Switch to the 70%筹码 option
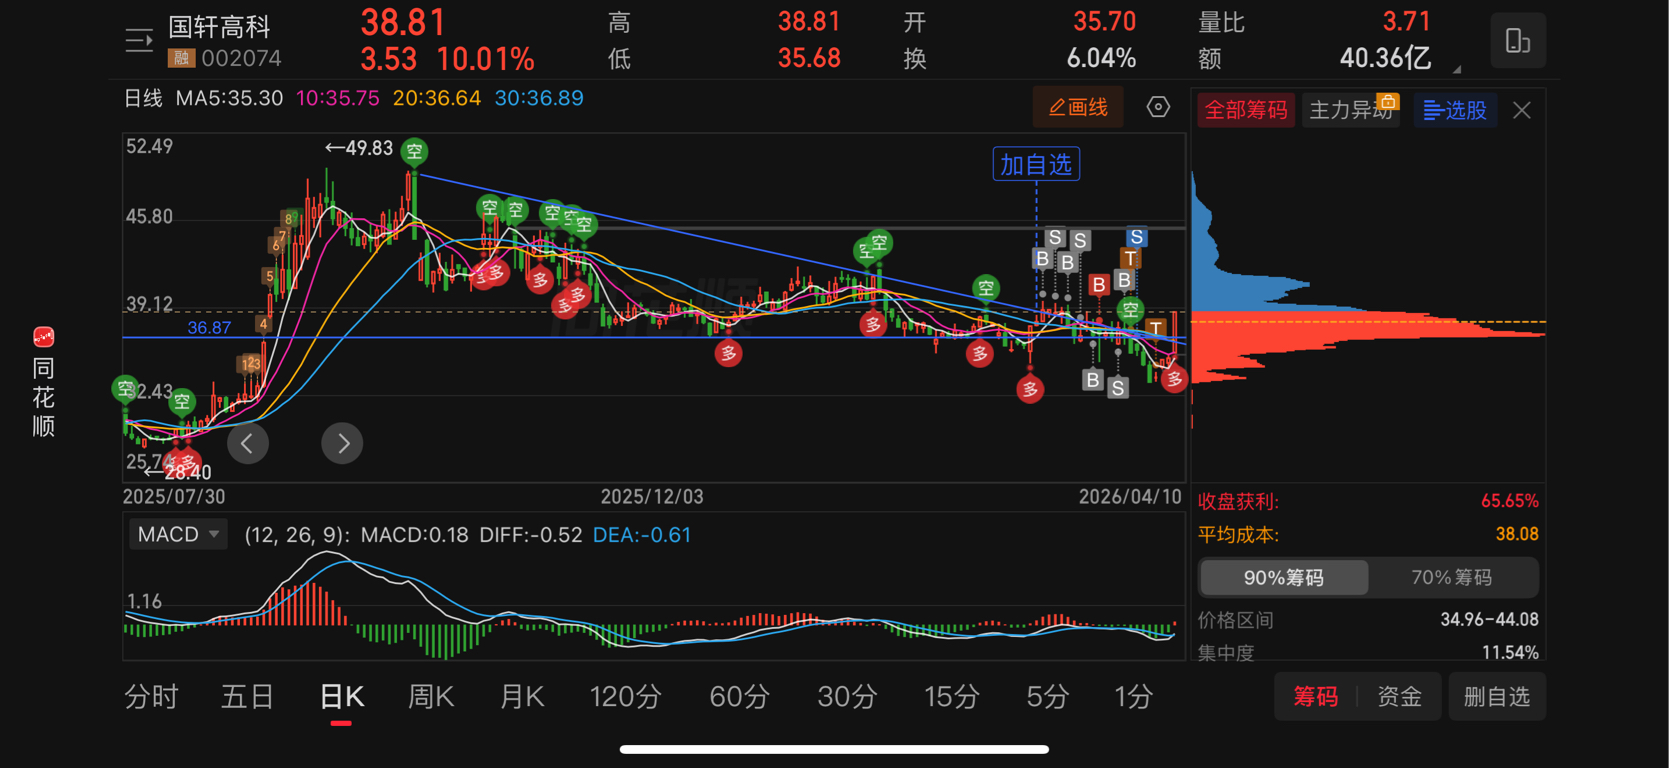The height and width of the screenshot is (768, 1669). click(1452, 578)
